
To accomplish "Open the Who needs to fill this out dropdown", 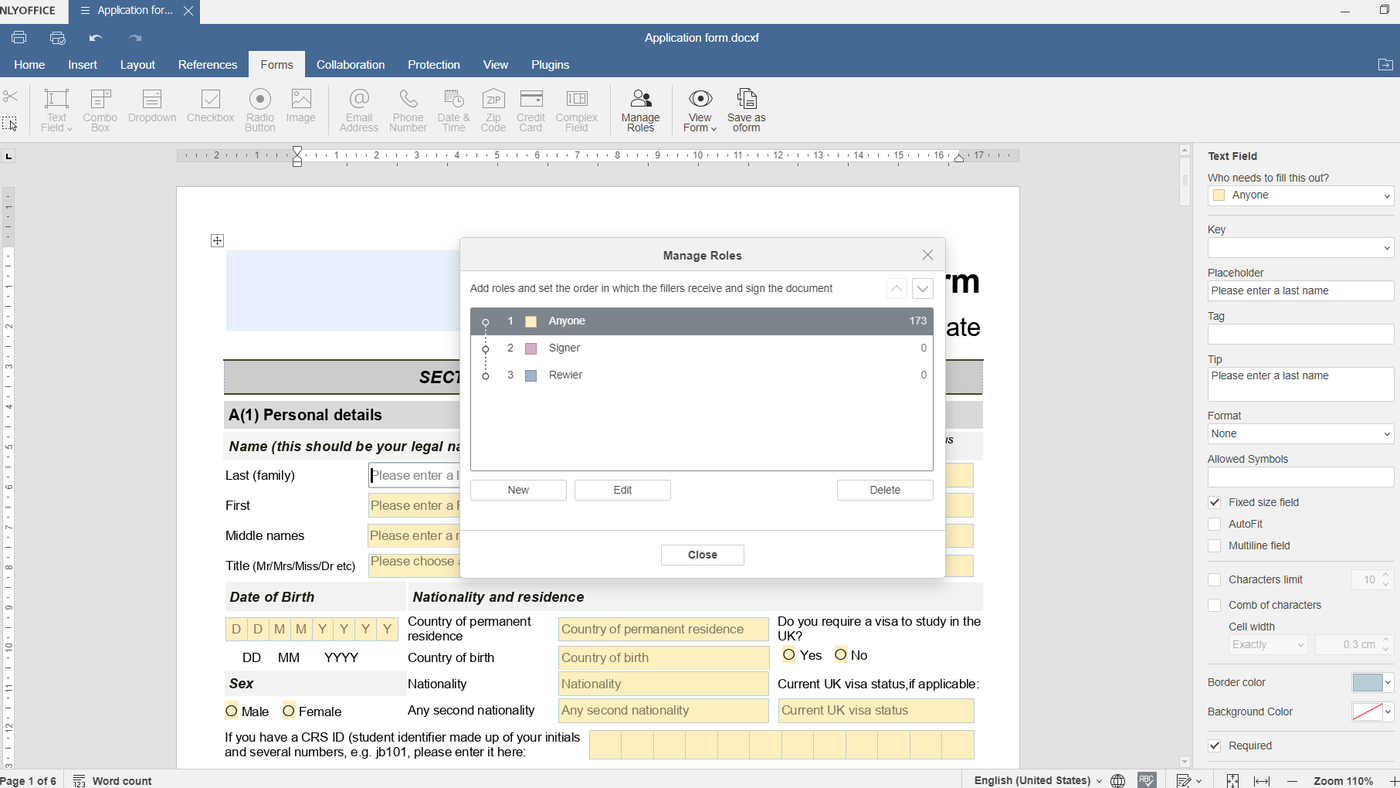I will (x=1300, y=194).
